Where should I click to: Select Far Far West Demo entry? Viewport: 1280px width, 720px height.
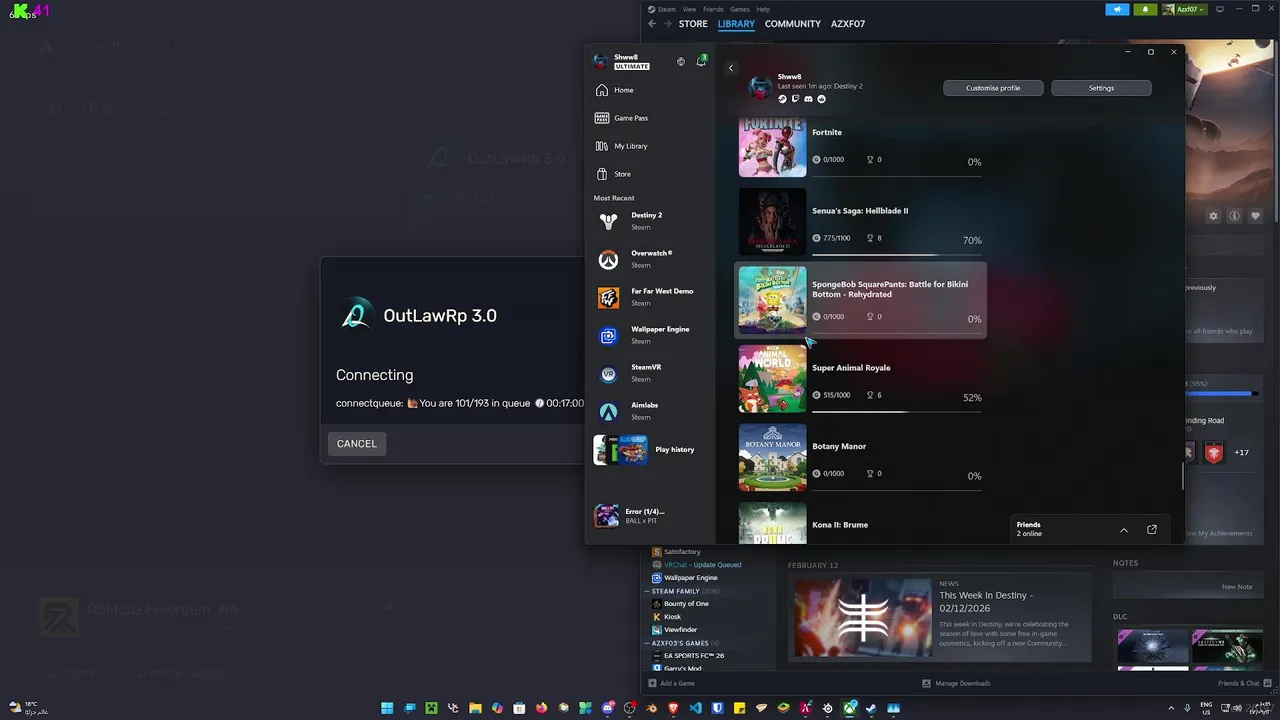click(651, 297)
